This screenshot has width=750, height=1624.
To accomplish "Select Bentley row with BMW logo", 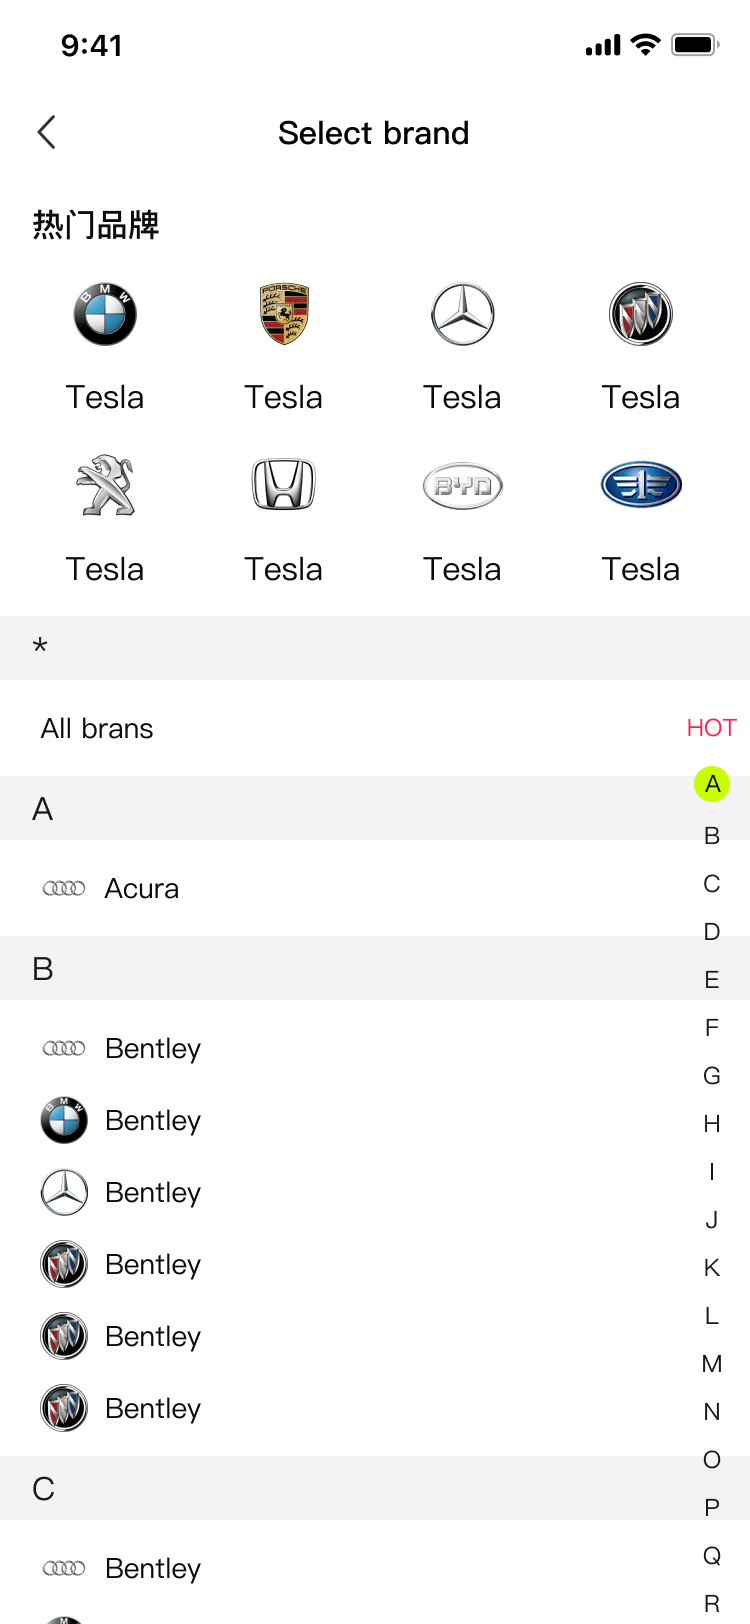I will [x=152, y=1120].
